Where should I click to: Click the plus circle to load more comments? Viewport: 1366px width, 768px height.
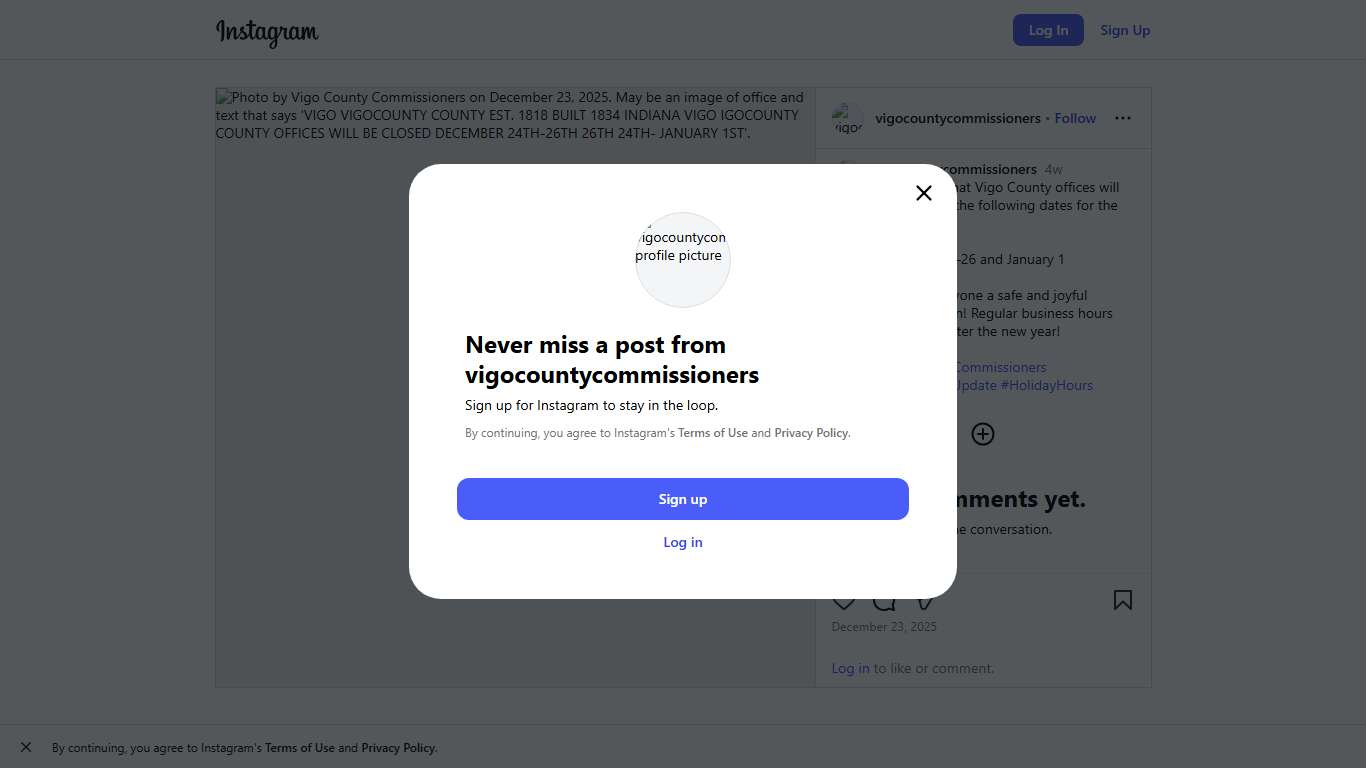[x=983, y=434]
